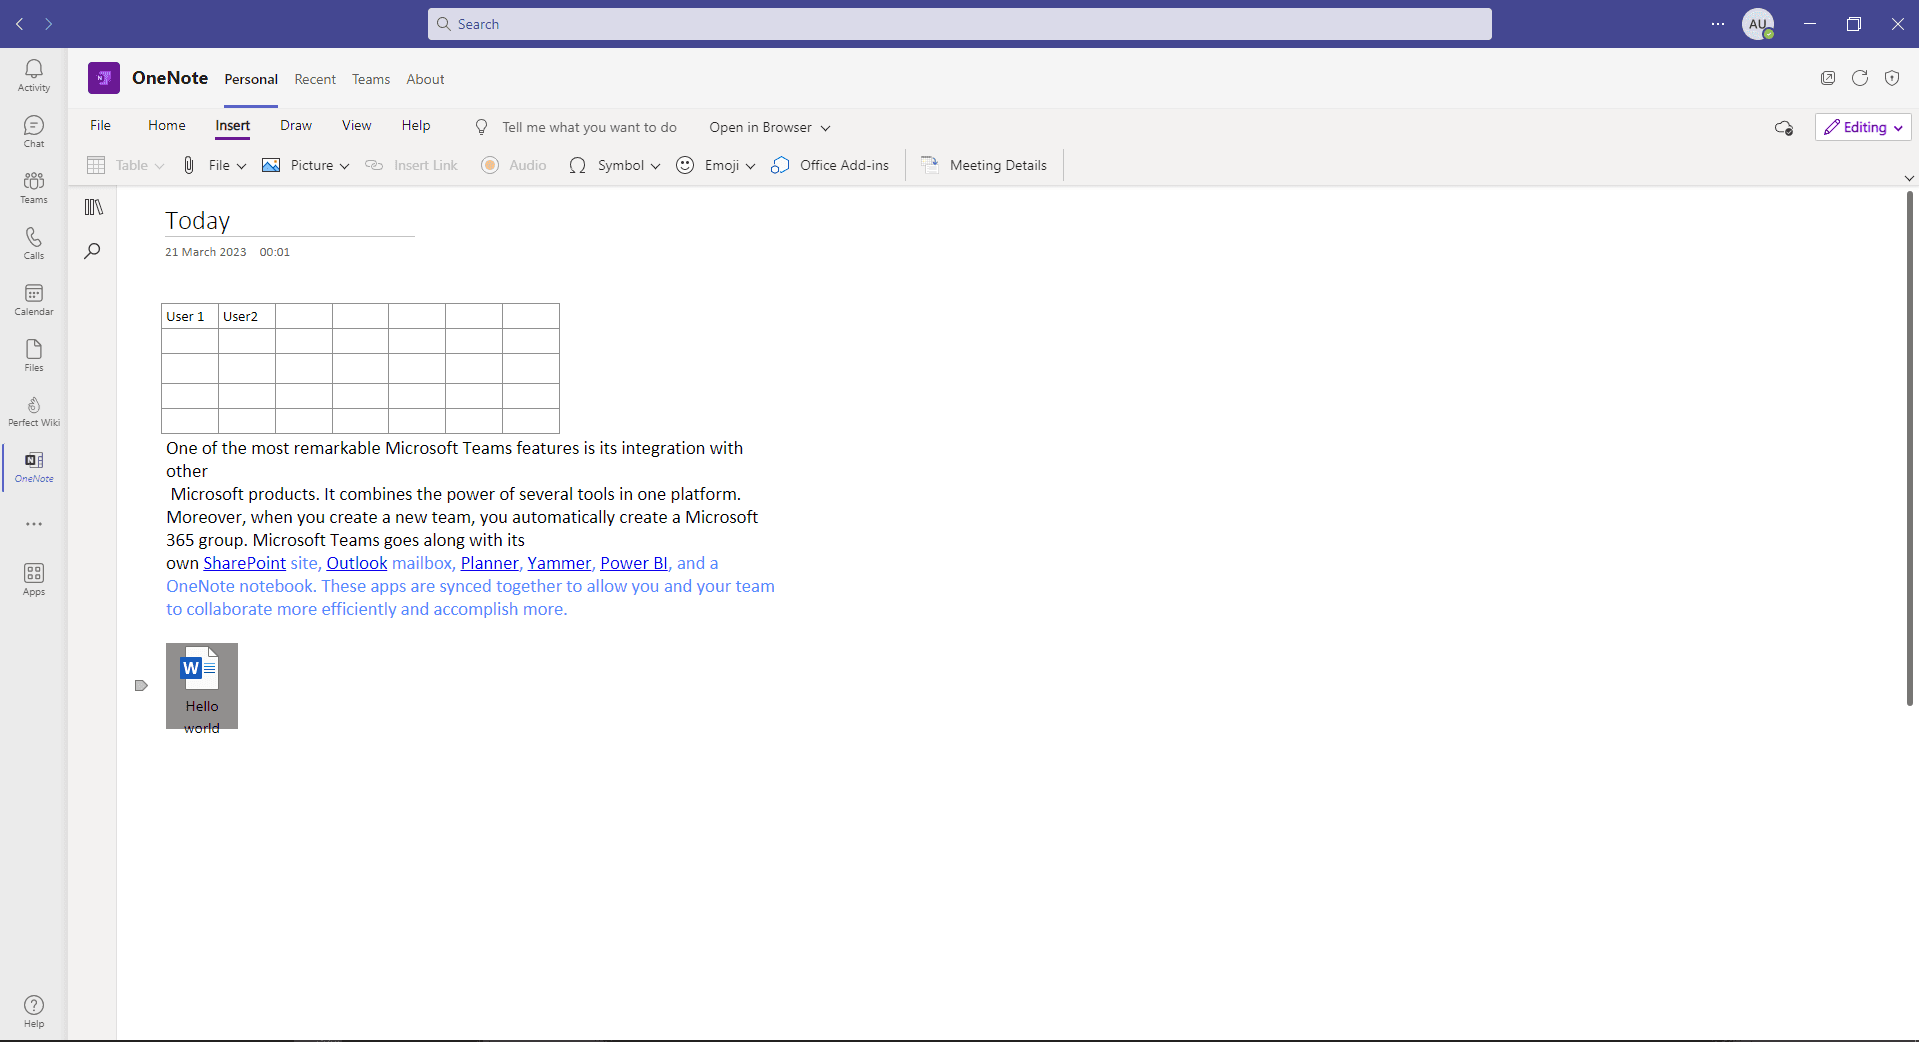Open the AU profile avatar

pos(1758,24)
